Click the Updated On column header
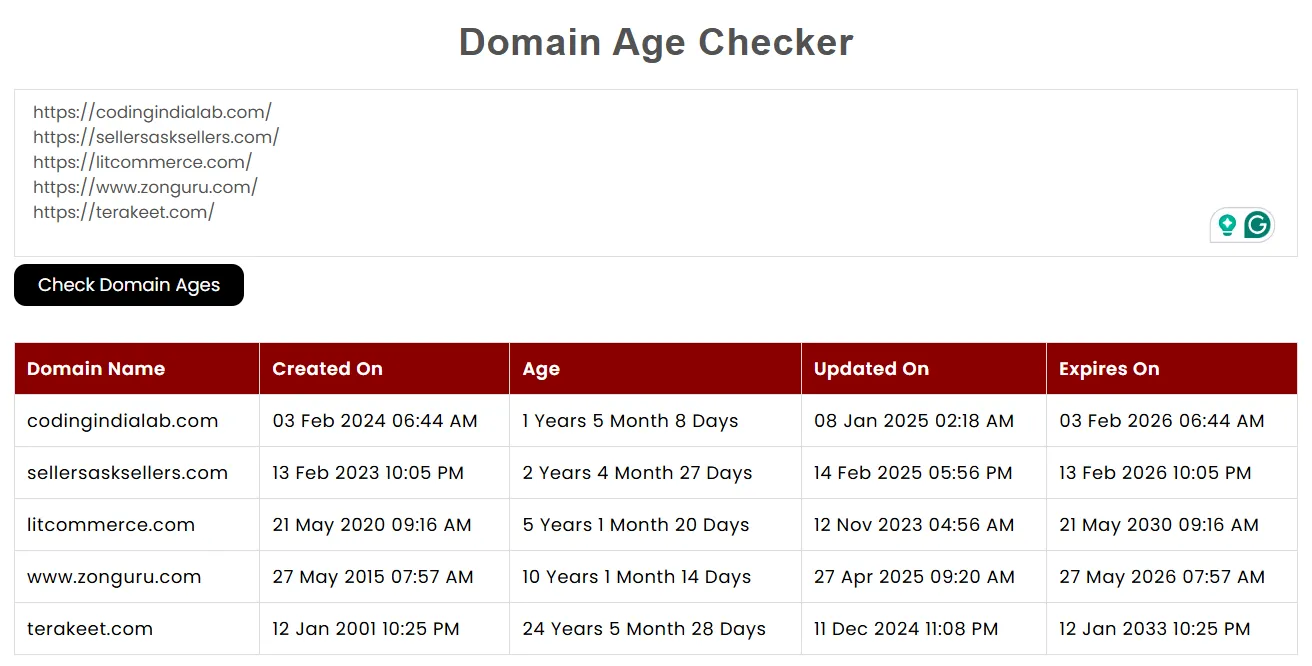The width and height of the screenshot is (1312, 666). 870,368
